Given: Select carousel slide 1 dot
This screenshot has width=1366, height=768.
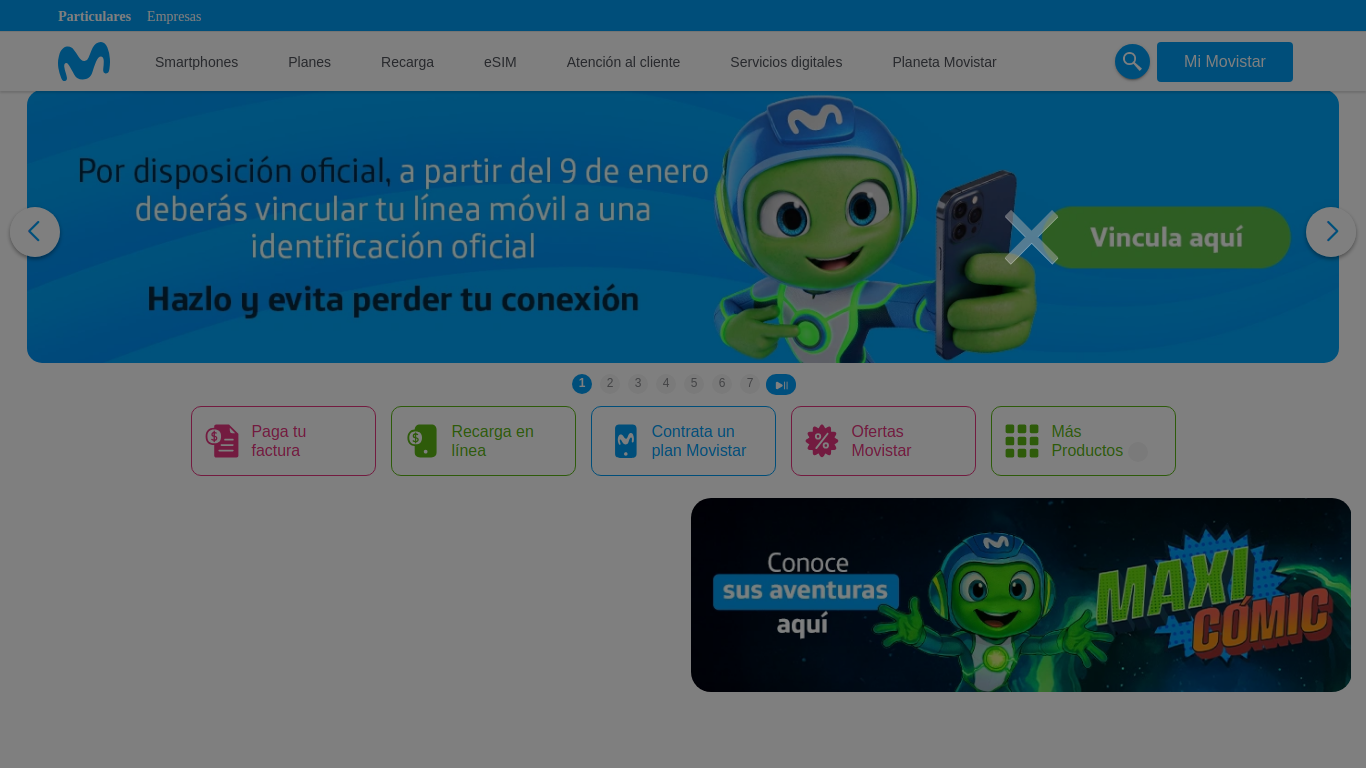Looking at the screenshot, I should coord(582,384).
